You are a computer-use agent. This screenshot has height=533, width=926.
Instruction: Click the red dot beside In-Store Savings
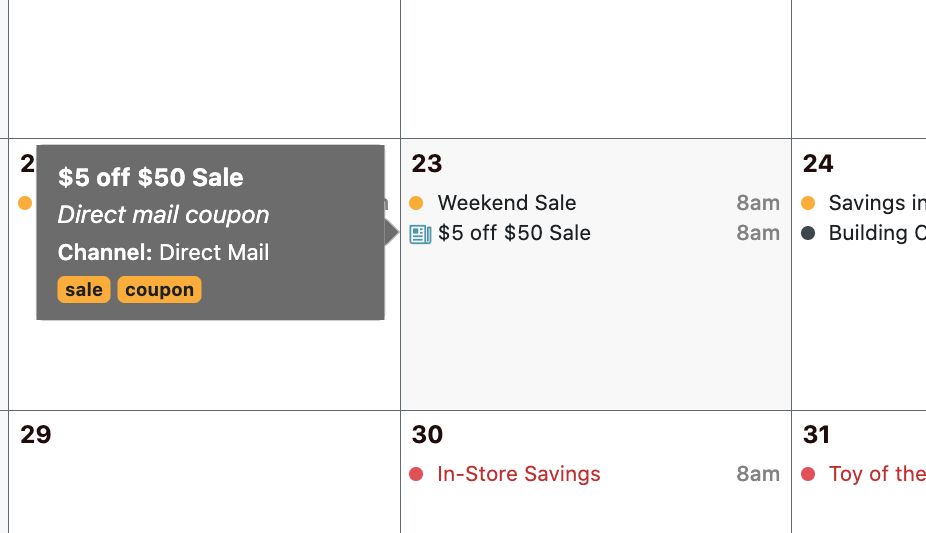coord(416,474)
